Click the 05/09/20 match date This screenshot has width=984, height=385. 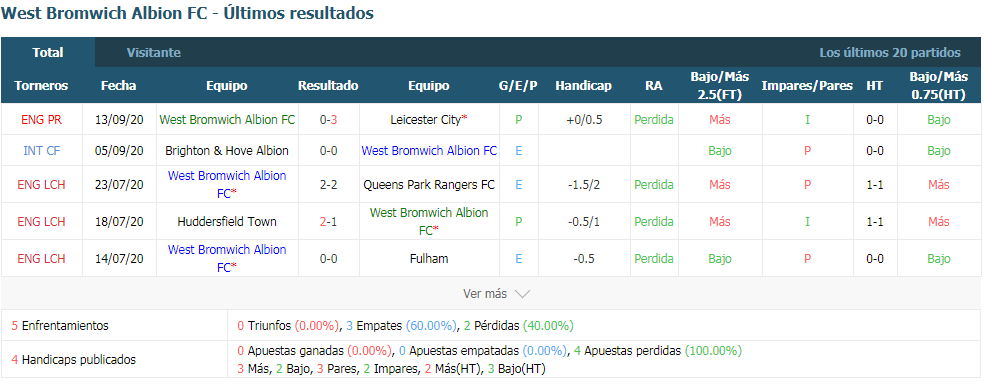119,151
